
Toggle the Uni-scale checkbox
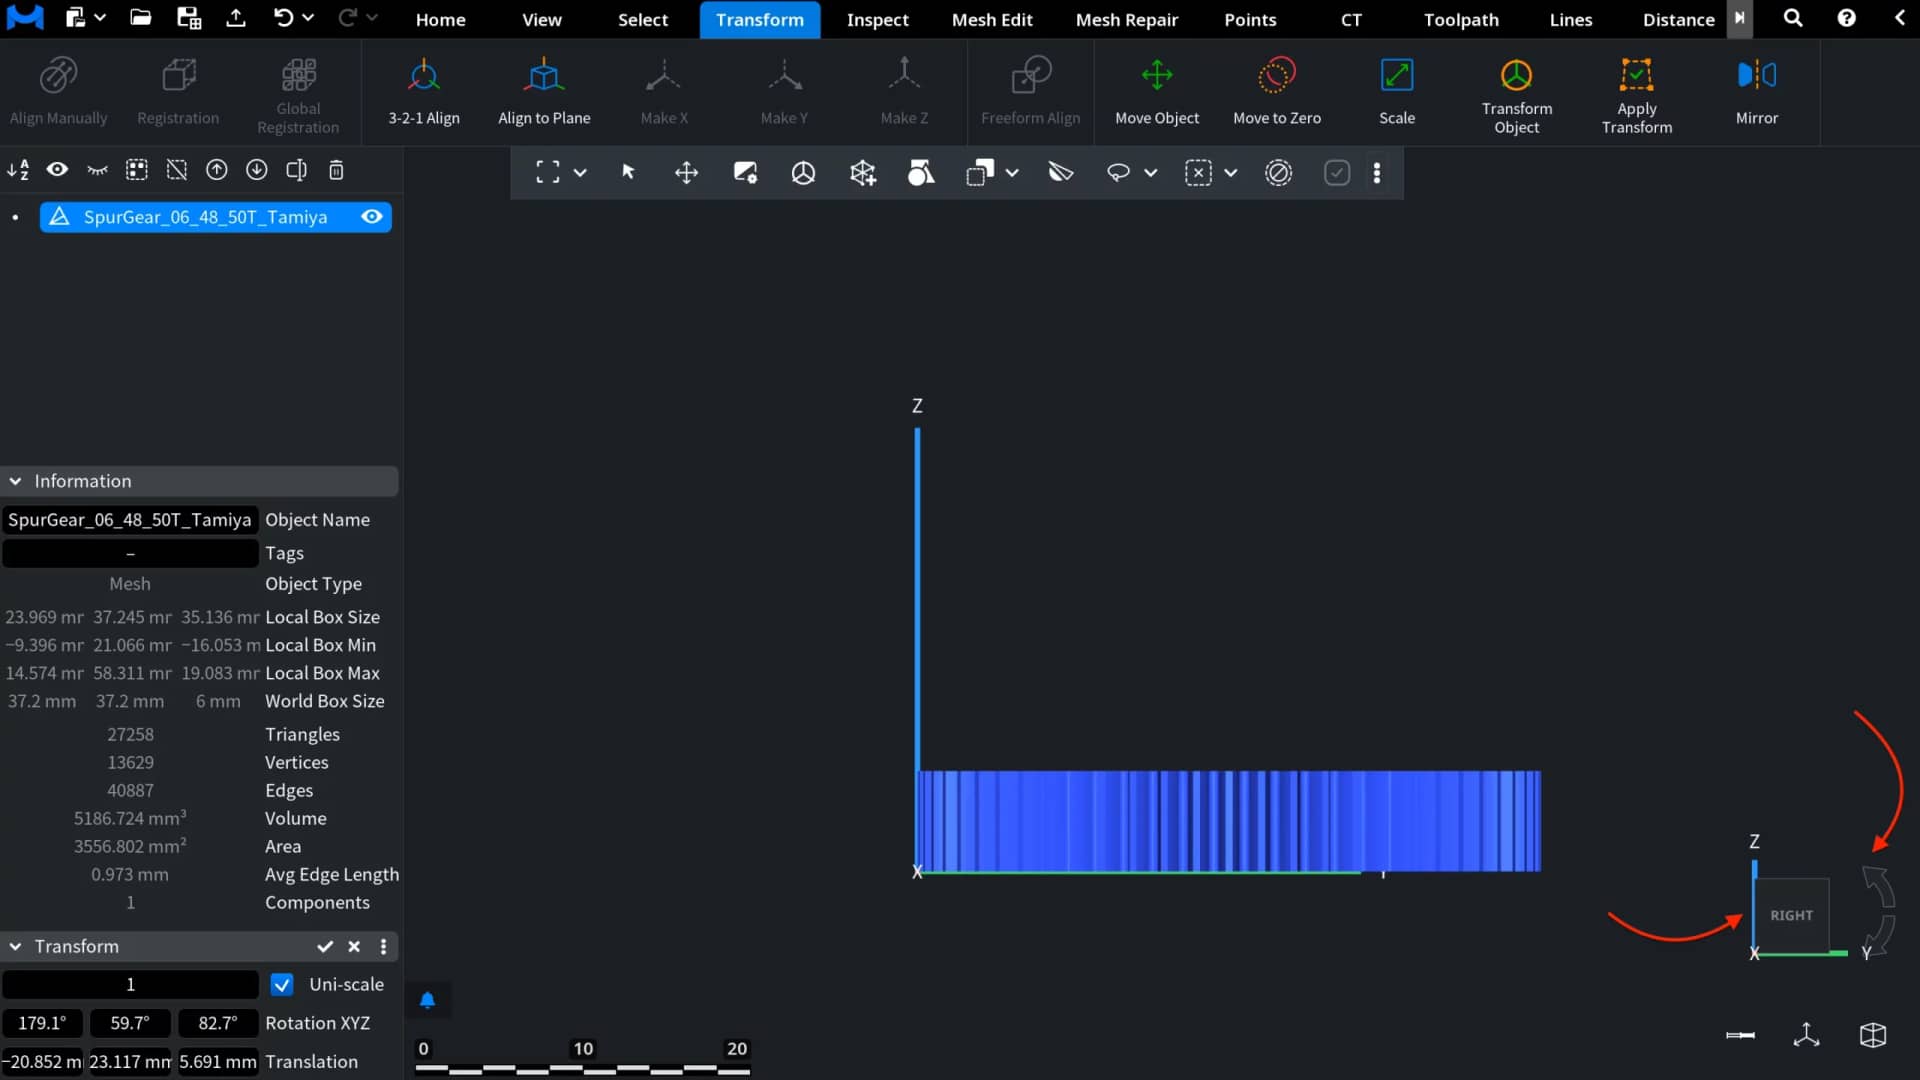[x=282, y=985]
